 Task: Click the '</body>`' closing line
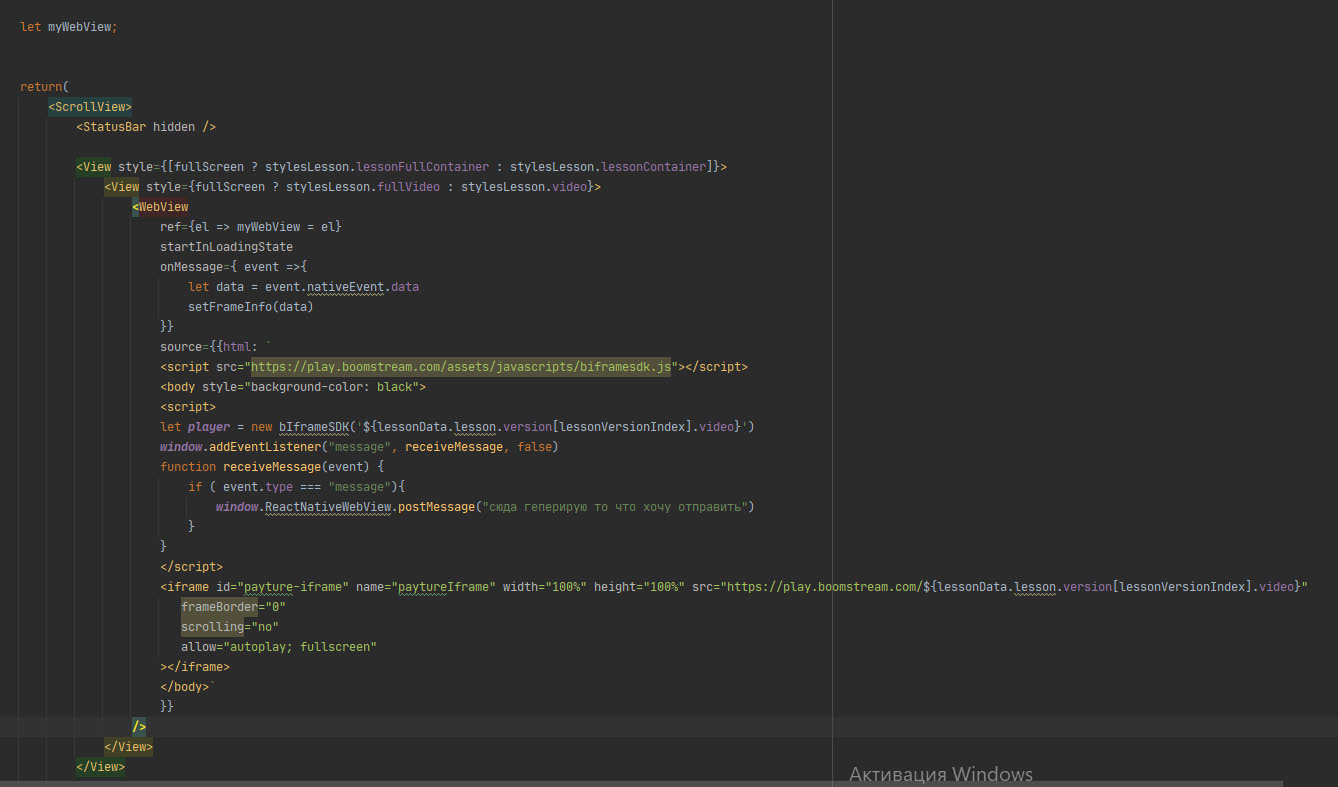tap(188, 686)
